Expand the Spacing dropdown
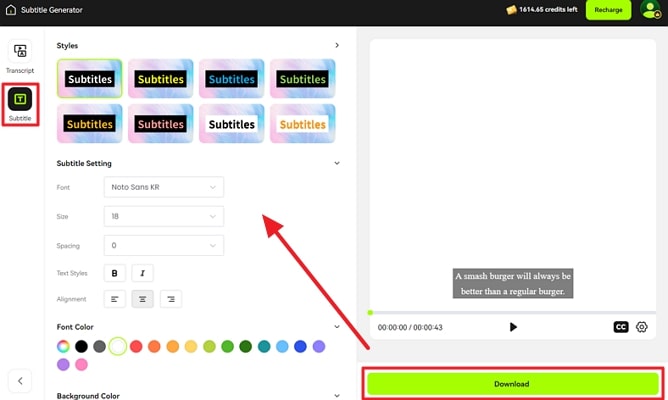The image size is (668, 400). (163, 245)
